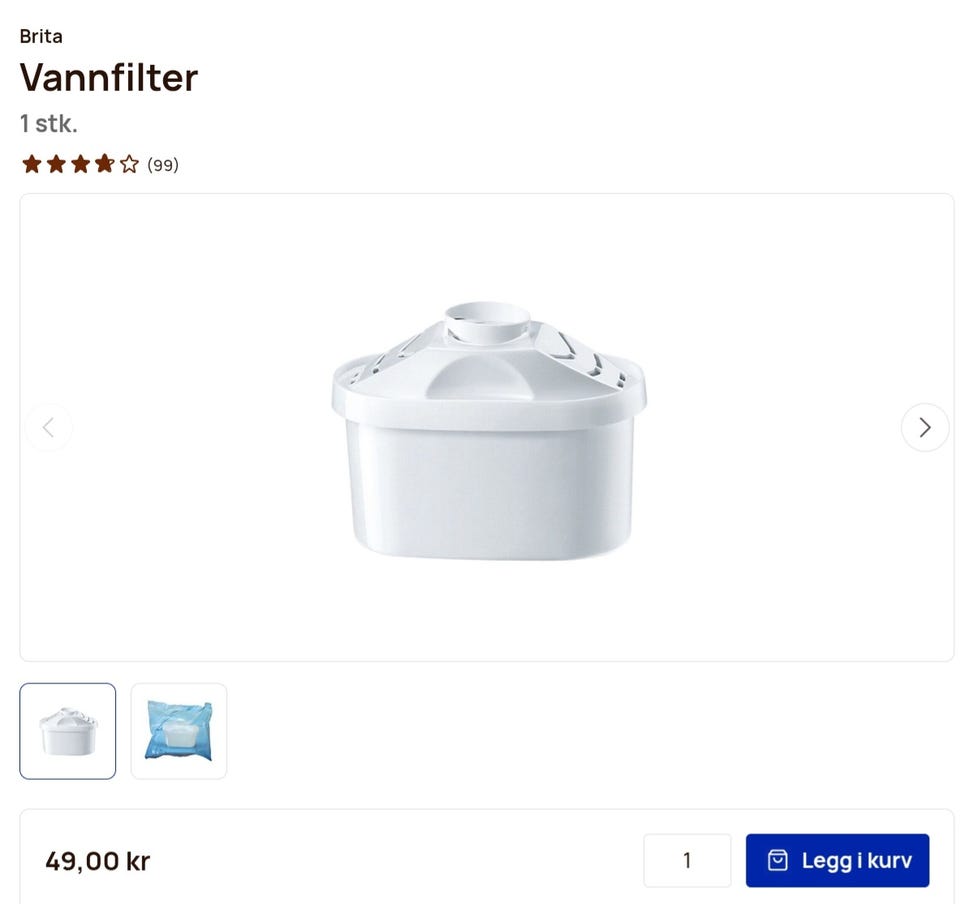
Task: Select the blue packaged filter thumbnail
Action: tap(179, 731)
